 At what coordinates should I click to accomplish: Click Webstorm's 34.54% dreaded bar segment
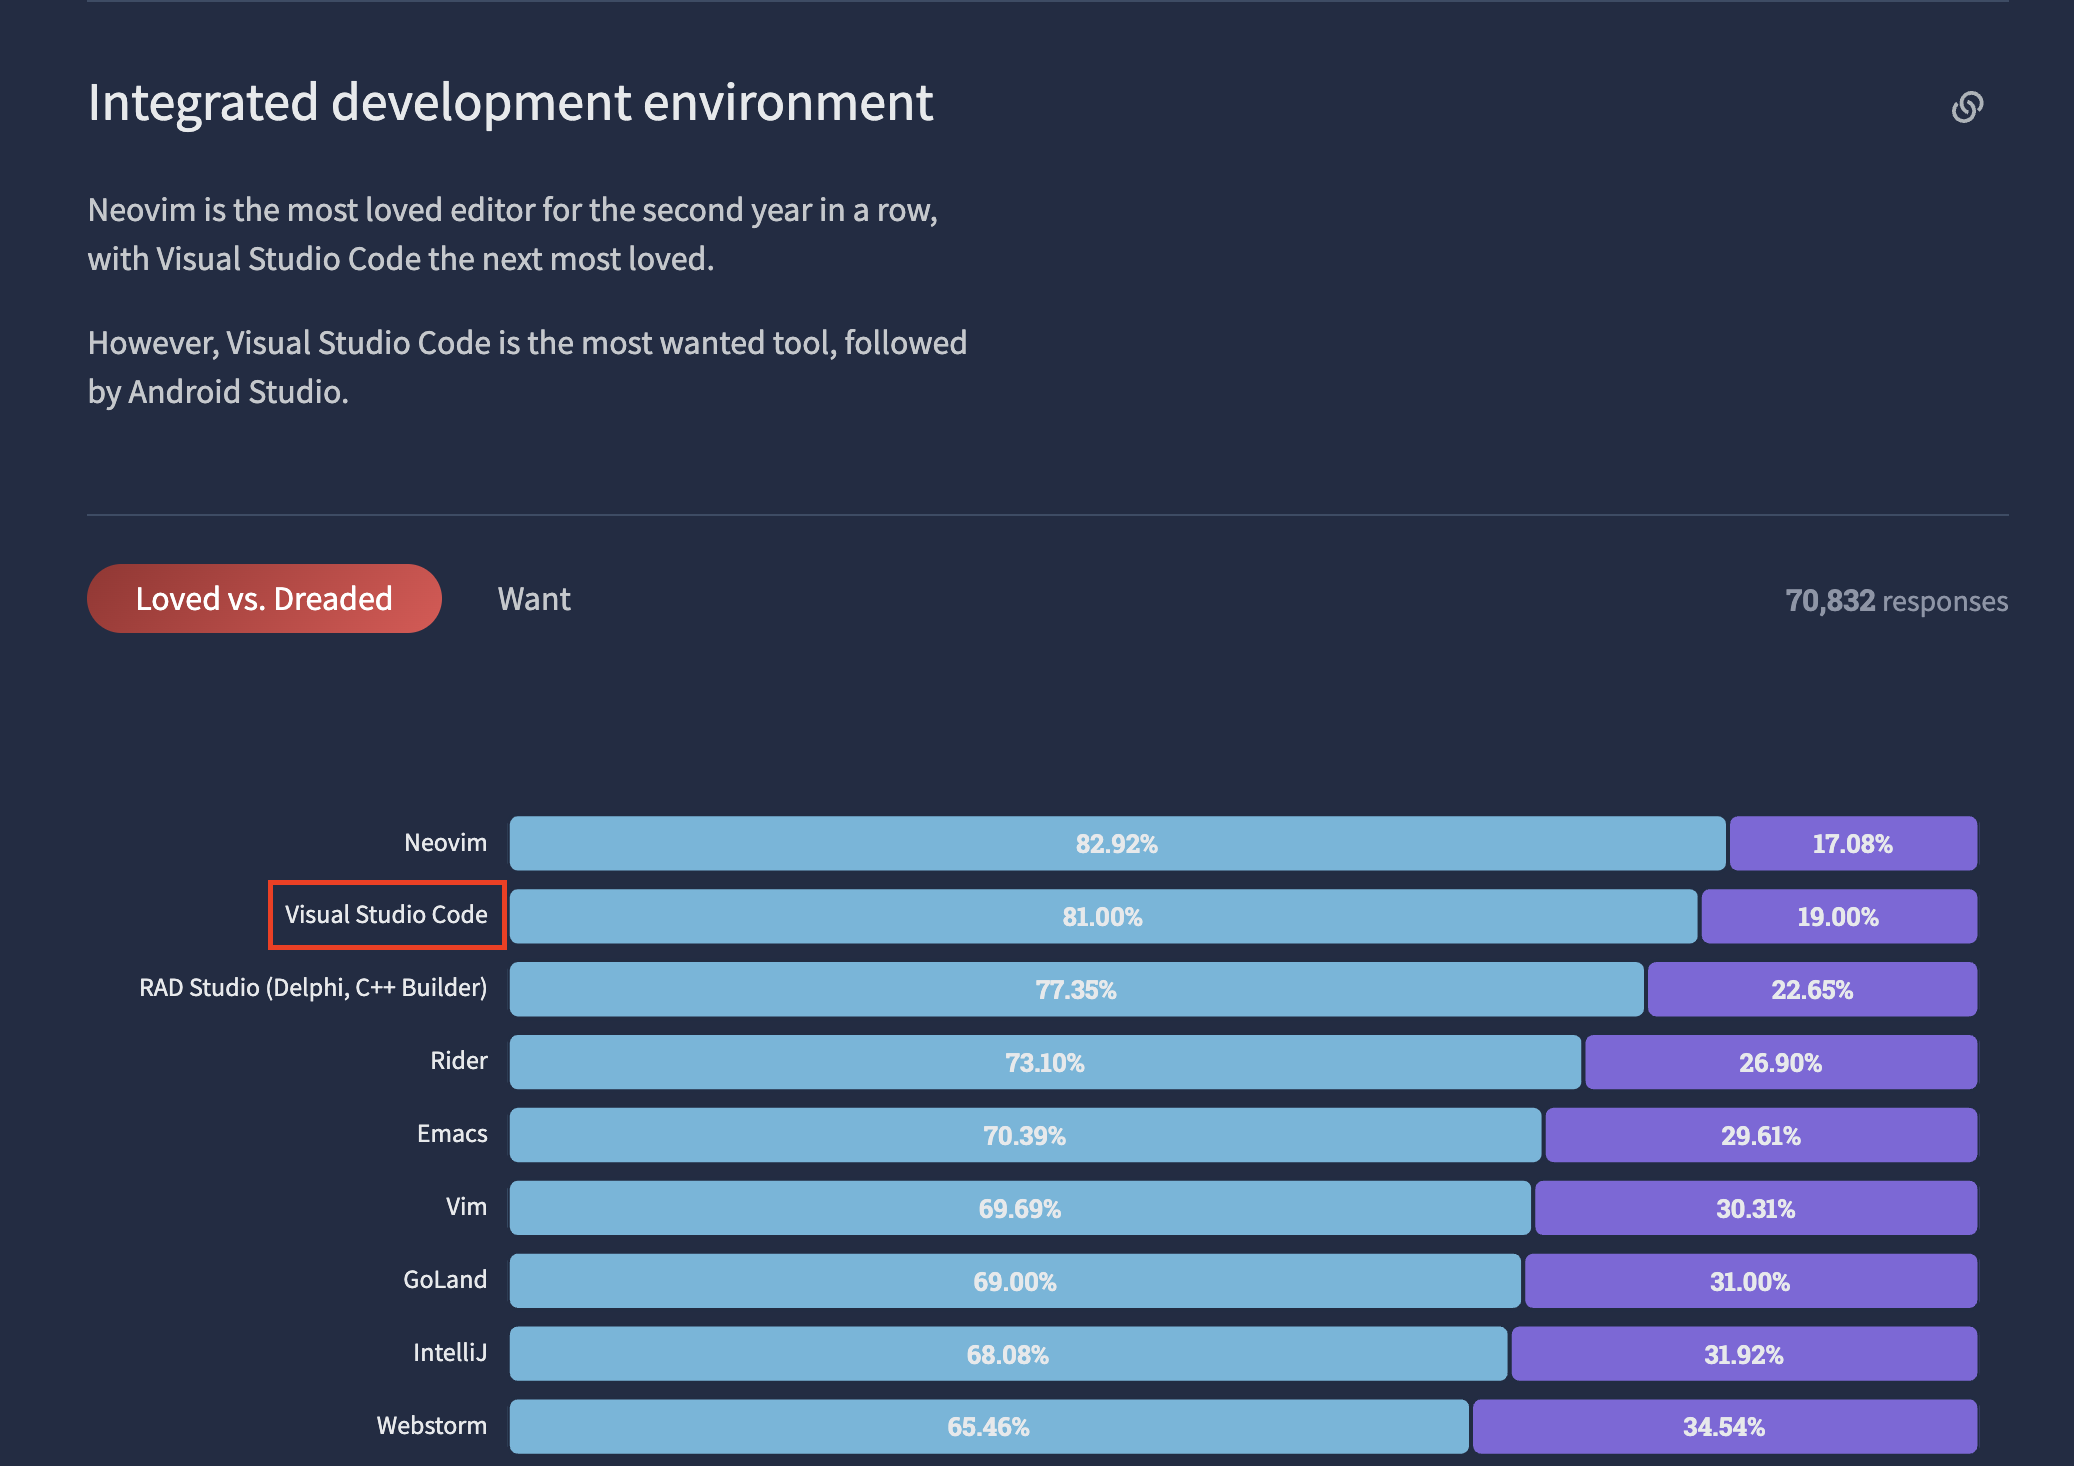tap(1725, 1426)
